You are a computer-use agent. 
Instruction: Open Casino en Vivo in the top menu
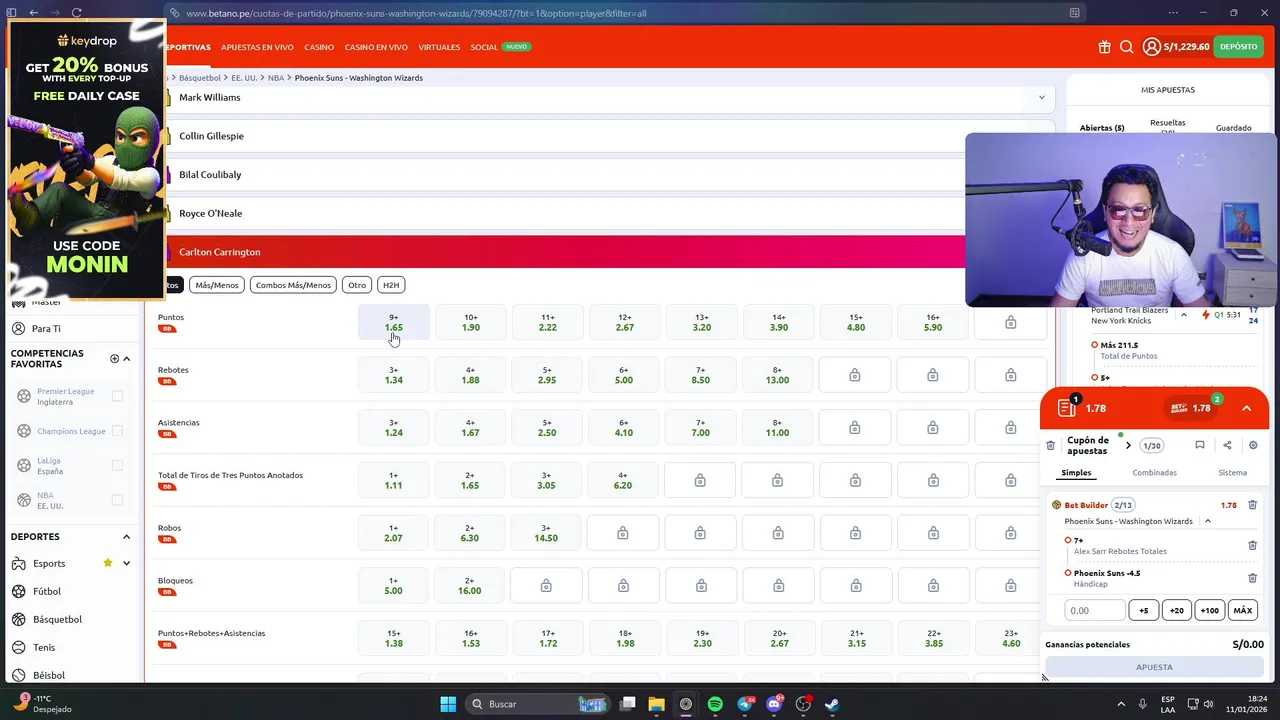(376, 47)
